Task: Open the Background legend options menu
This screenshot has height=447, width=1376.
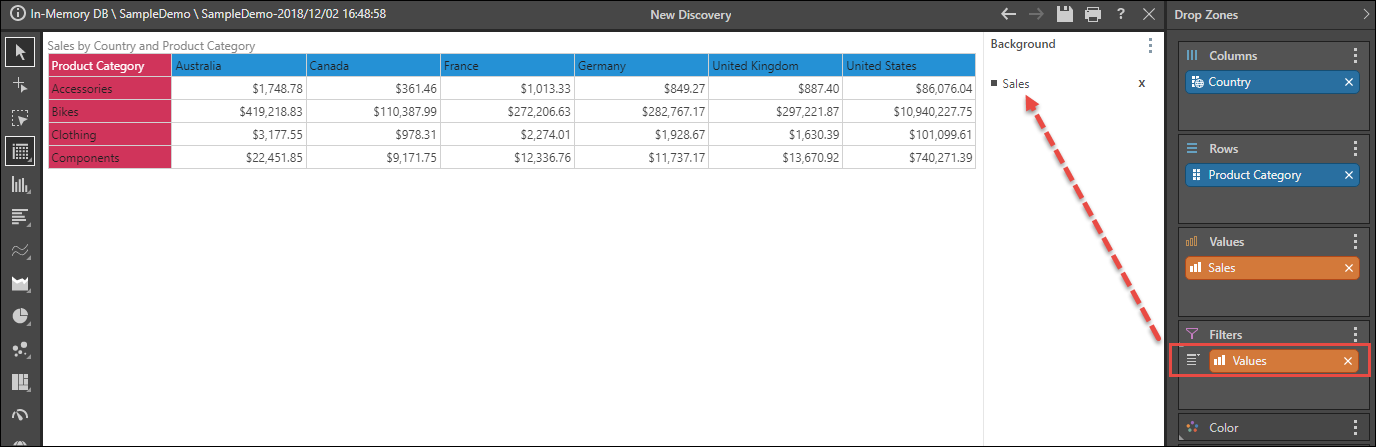Action: coord(1150,45)
